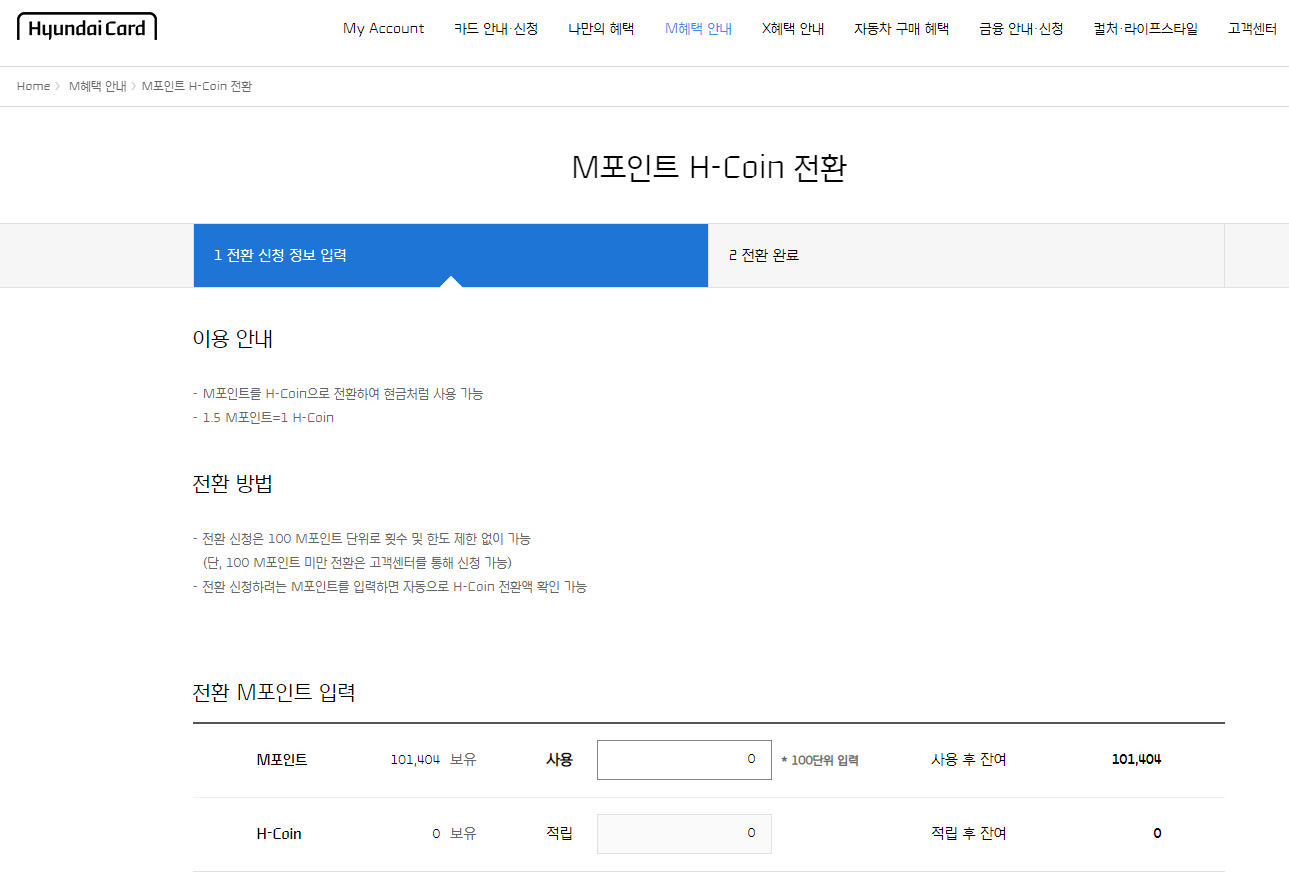Click the 전환 M포인트 입력 heading
The image size is (1289, 891).
[274, 692]
